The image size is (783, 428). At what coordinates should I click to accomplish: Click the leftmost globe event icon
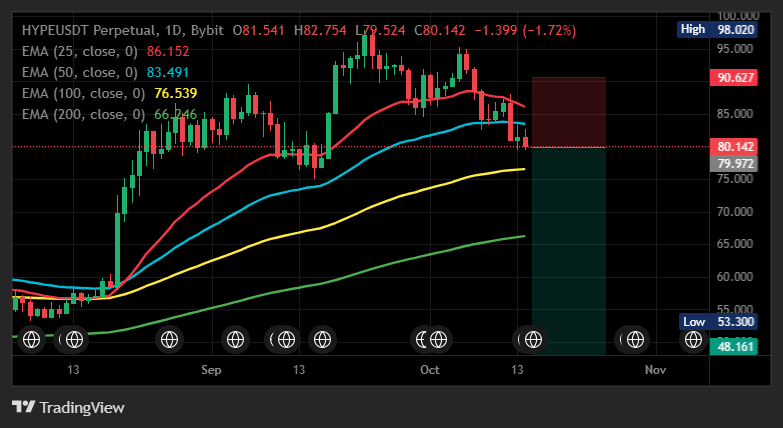31,340
